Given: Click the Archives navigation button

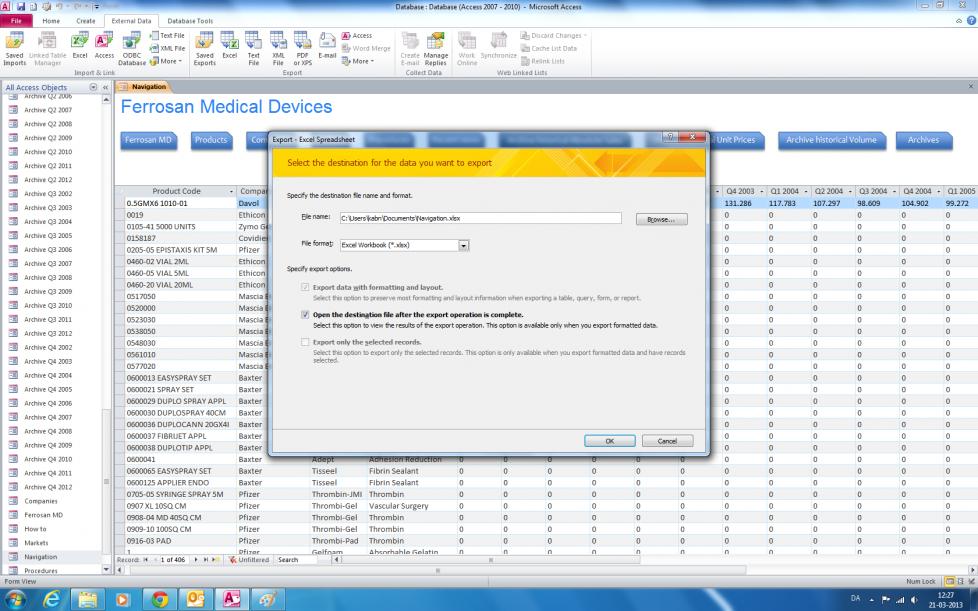Looking at the screenshot, I should tap(924, 140).
